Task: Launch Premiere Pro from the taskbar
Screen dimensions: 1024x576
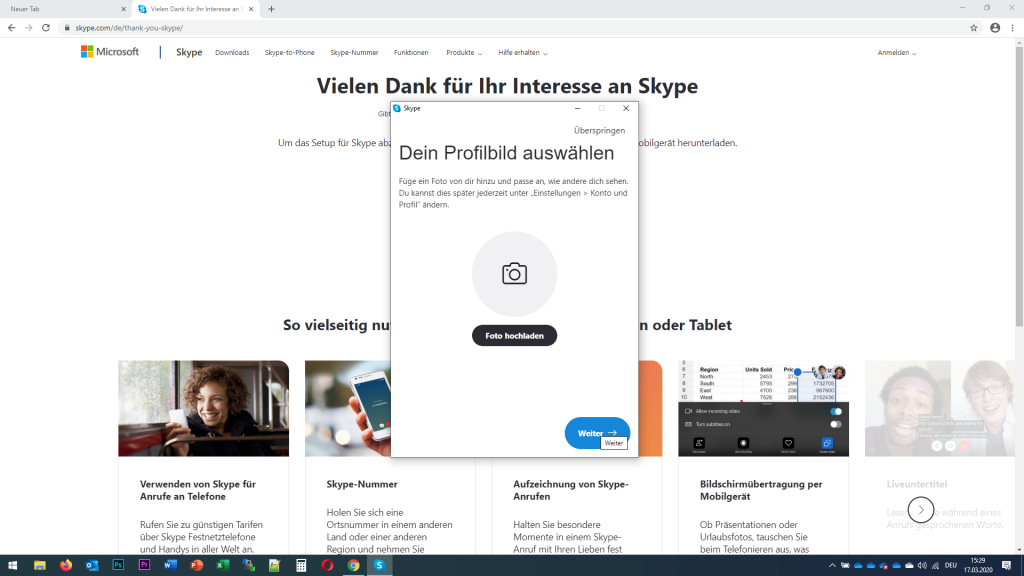Action: (x=144, y=566)
